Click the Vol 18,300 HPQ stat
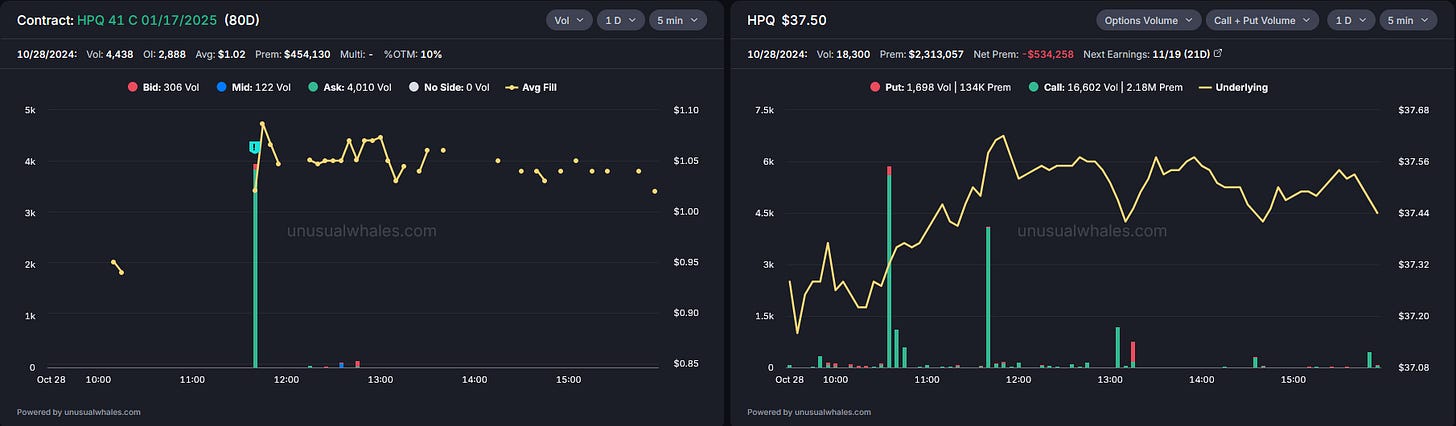Viewport: 1456px width, 426px height. point(845,53)
